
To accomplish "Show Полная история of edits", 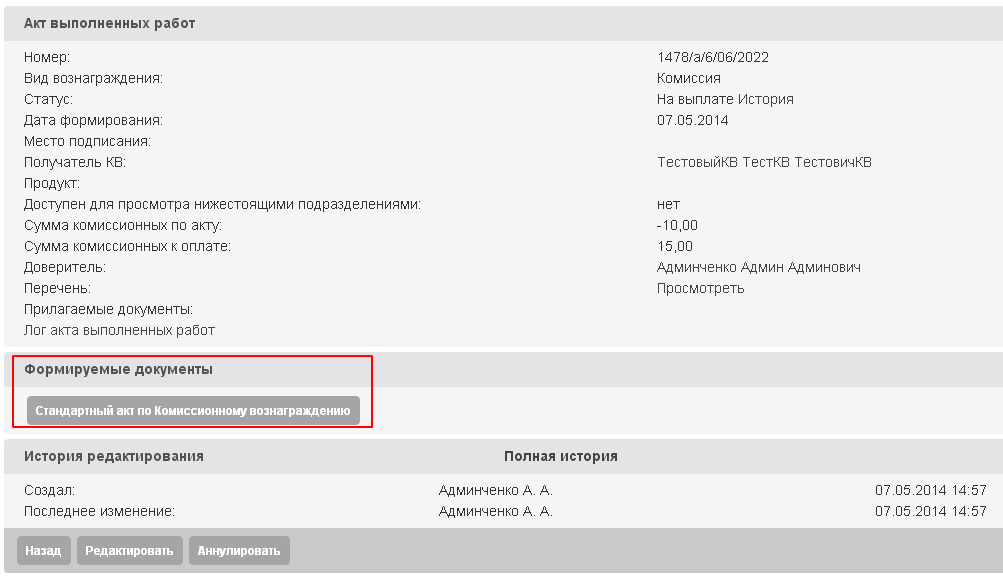I will (560, 457).
